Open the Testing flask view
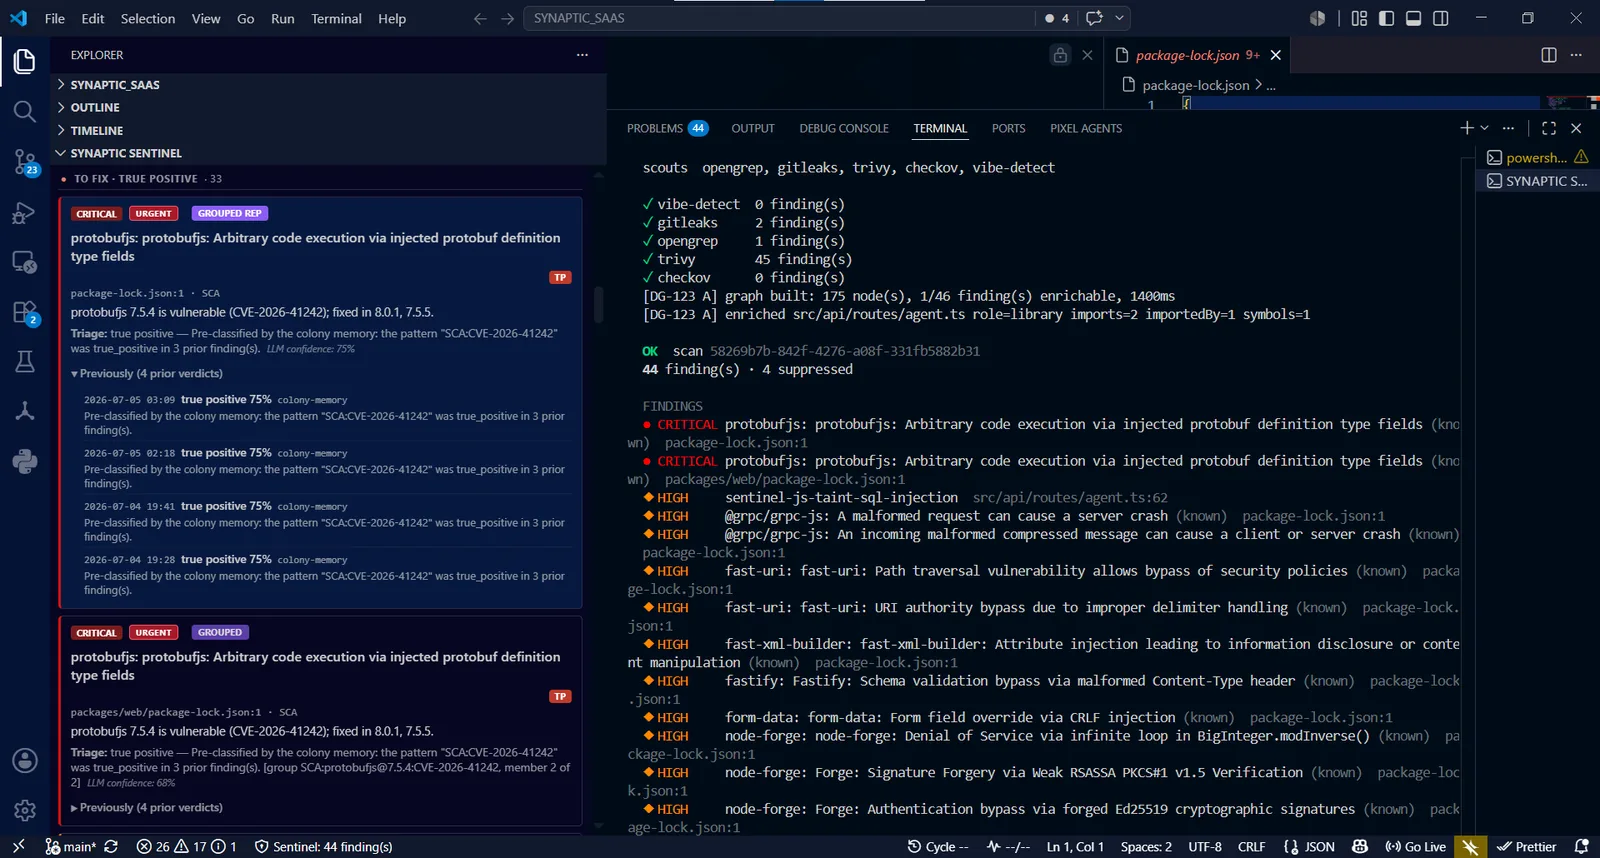 [x=25, y=361]
